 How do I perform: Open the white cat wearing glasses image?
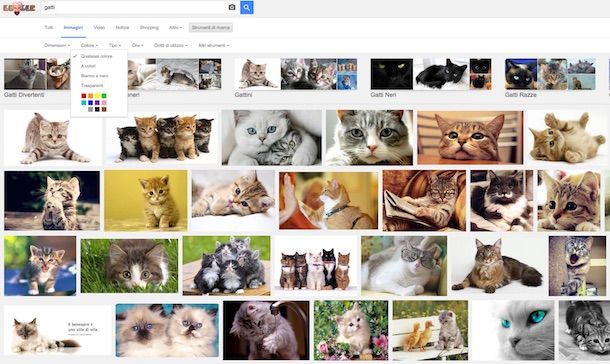tap(404, 266)
